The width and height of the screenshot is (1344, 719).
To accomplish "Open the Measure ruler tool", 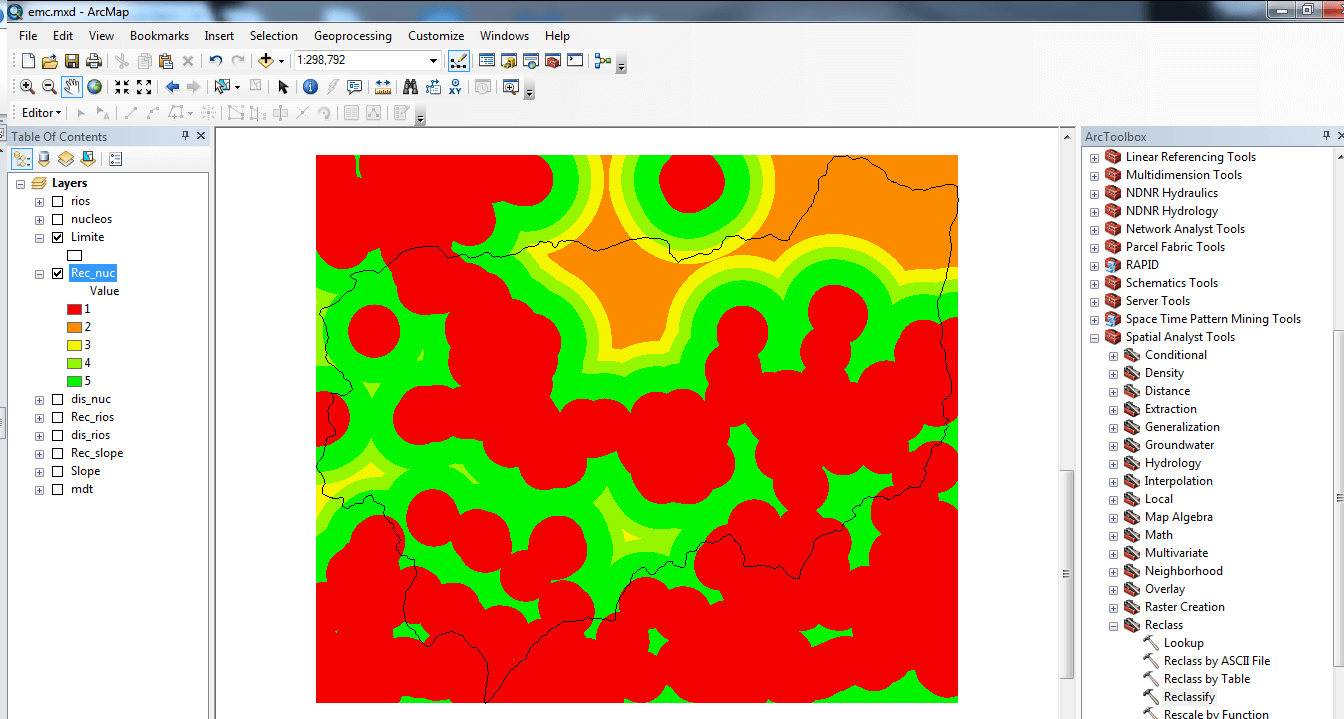I will 382,87.
